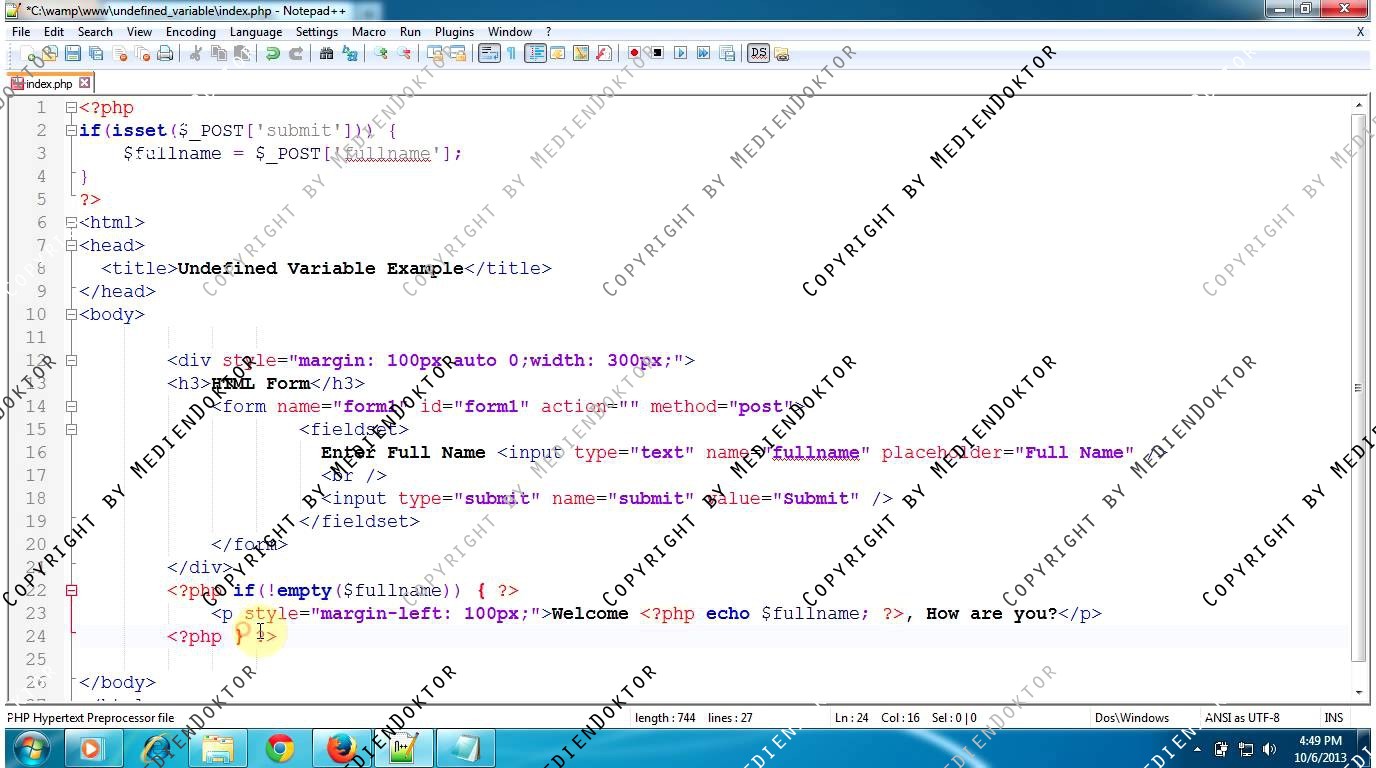Click the Save file toolbar icon
Image resolution: width=1376 pixels, height=768 pixels.
(73, 54)
